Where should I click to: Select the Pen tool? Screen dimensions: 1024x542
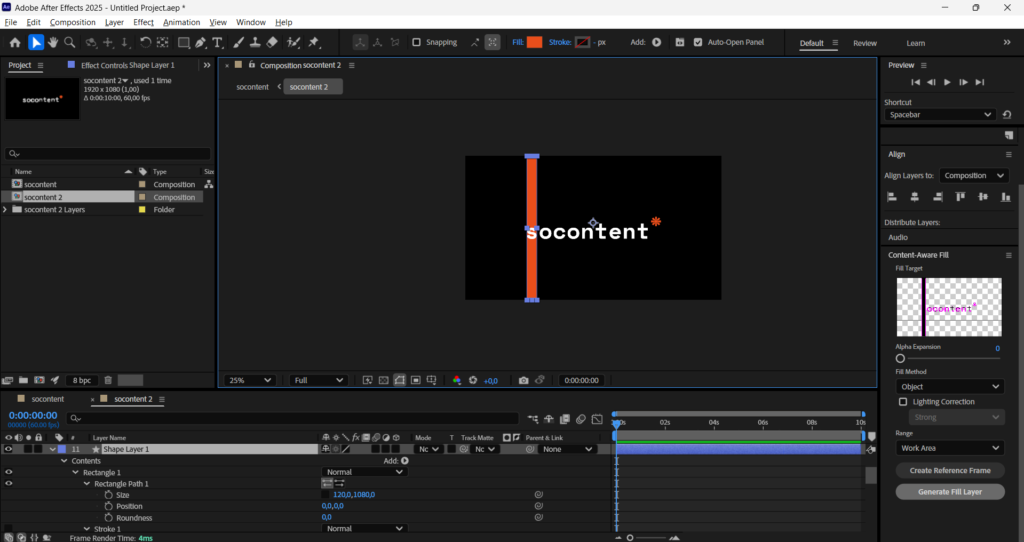point(200,42)
